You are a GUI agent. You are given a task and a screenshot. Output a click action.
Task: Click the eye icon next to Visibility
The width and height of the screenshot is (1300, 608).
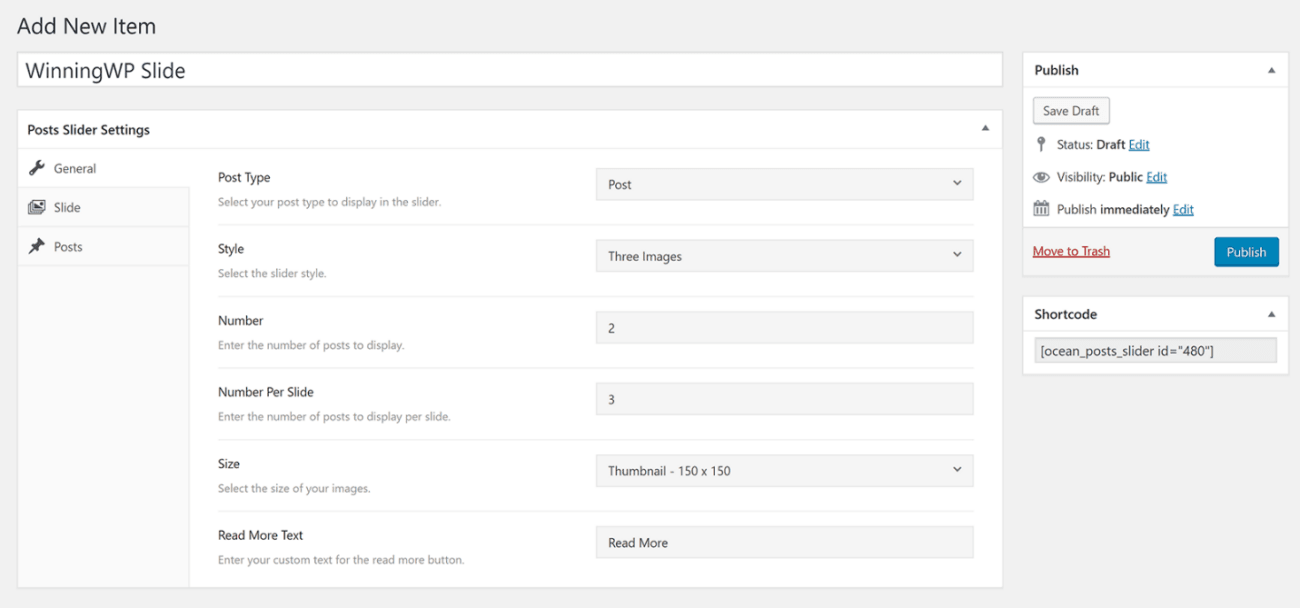pyautogui.click(x=1041, y=177)
